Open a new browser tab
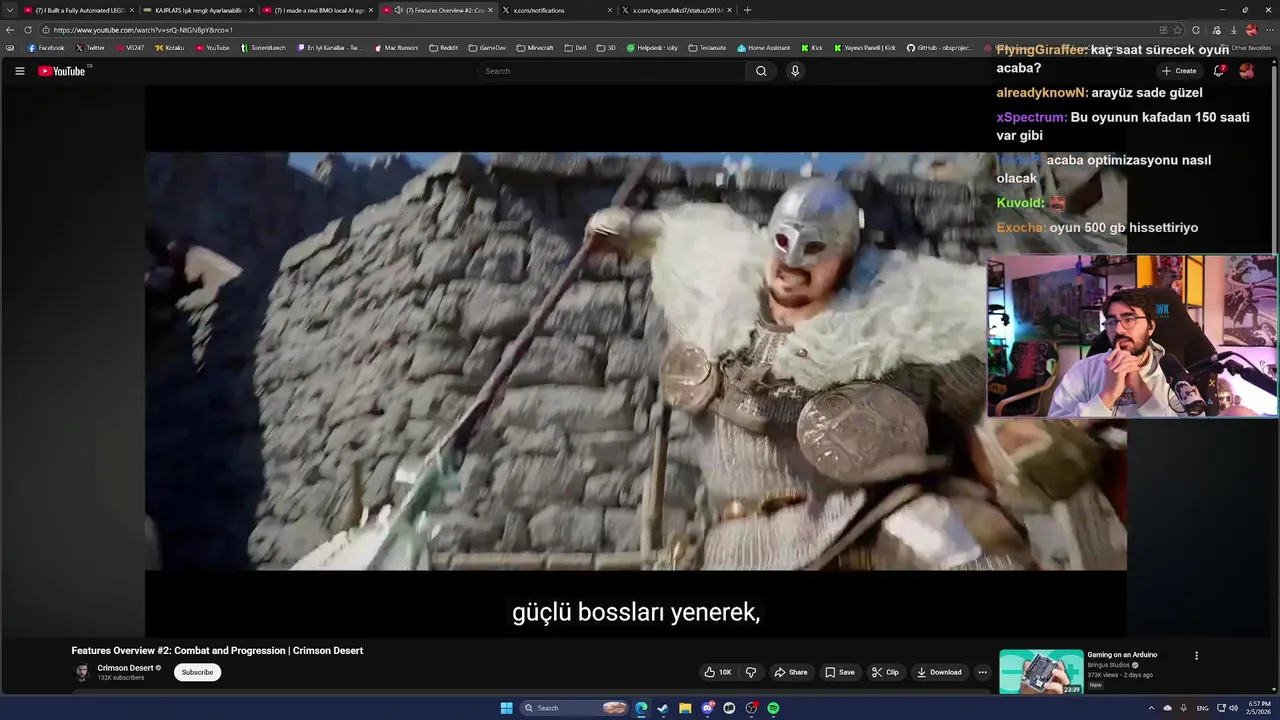This screenshot has height=720, width=1280. tap(747, 10)
